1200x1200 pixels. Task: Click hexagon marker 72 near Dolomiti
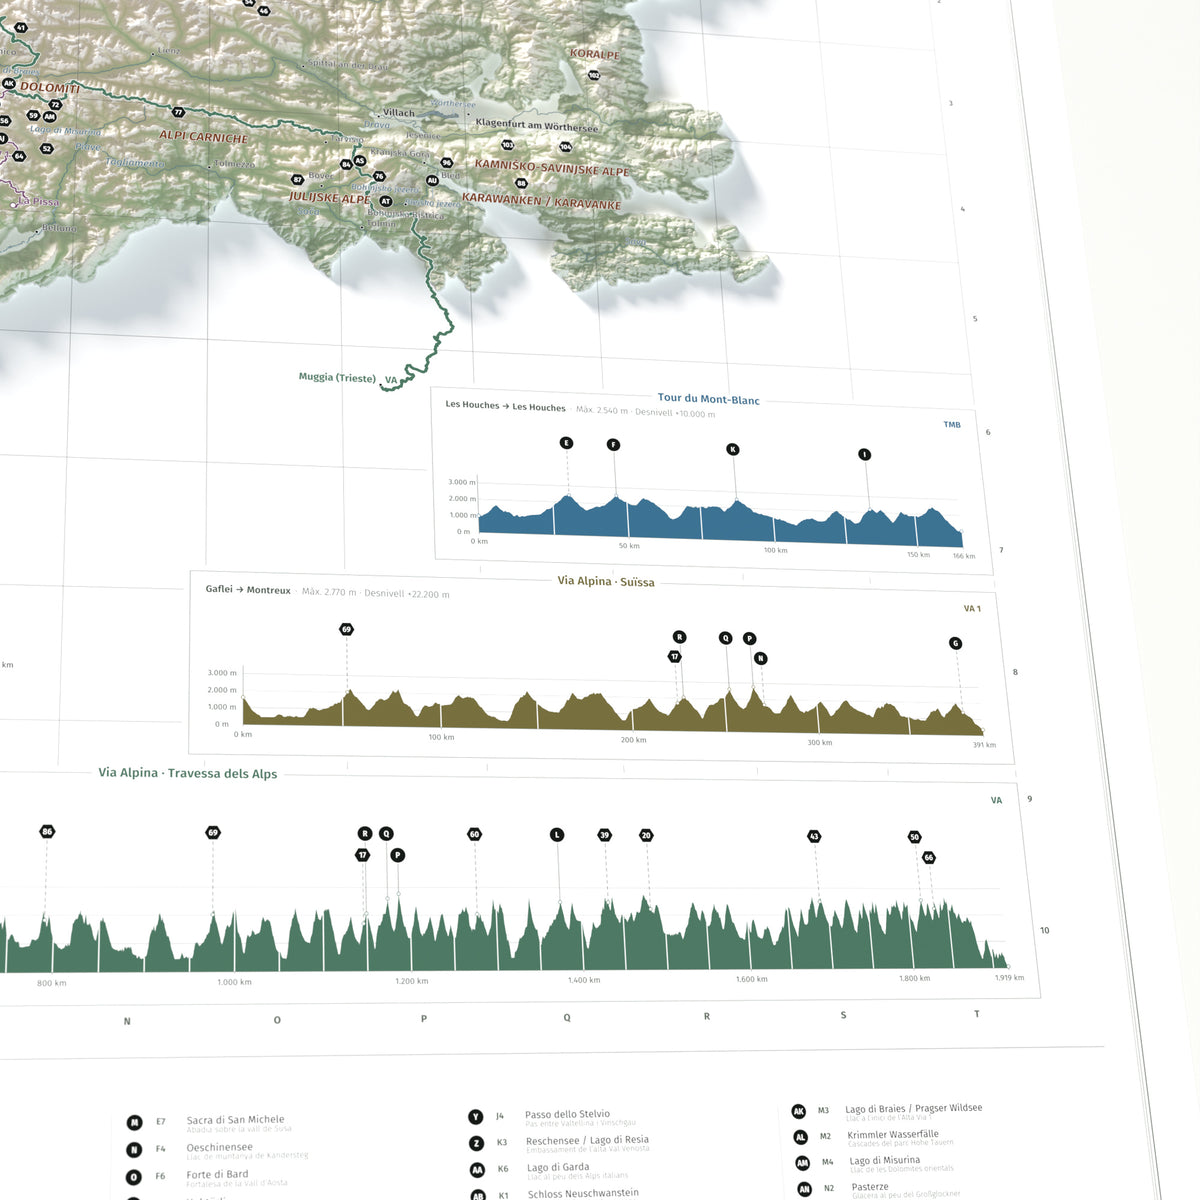pos(55,104)
